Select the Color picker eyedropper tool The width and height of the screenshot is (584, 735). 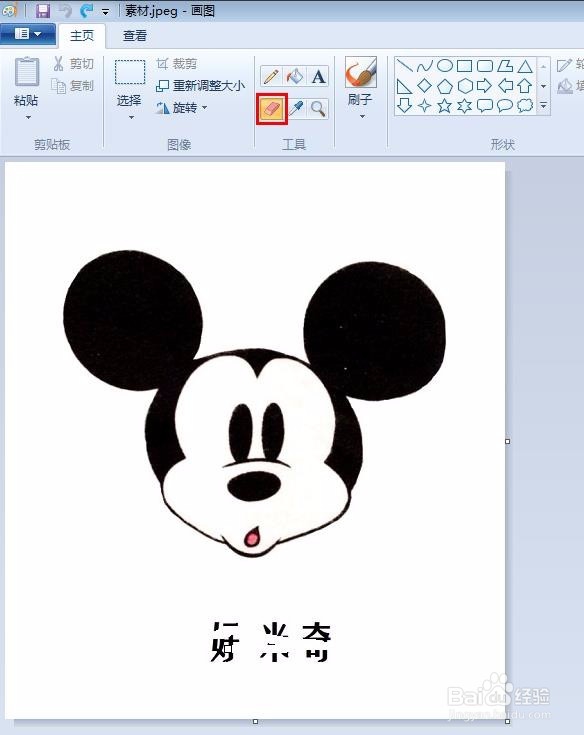coord(295,109)
